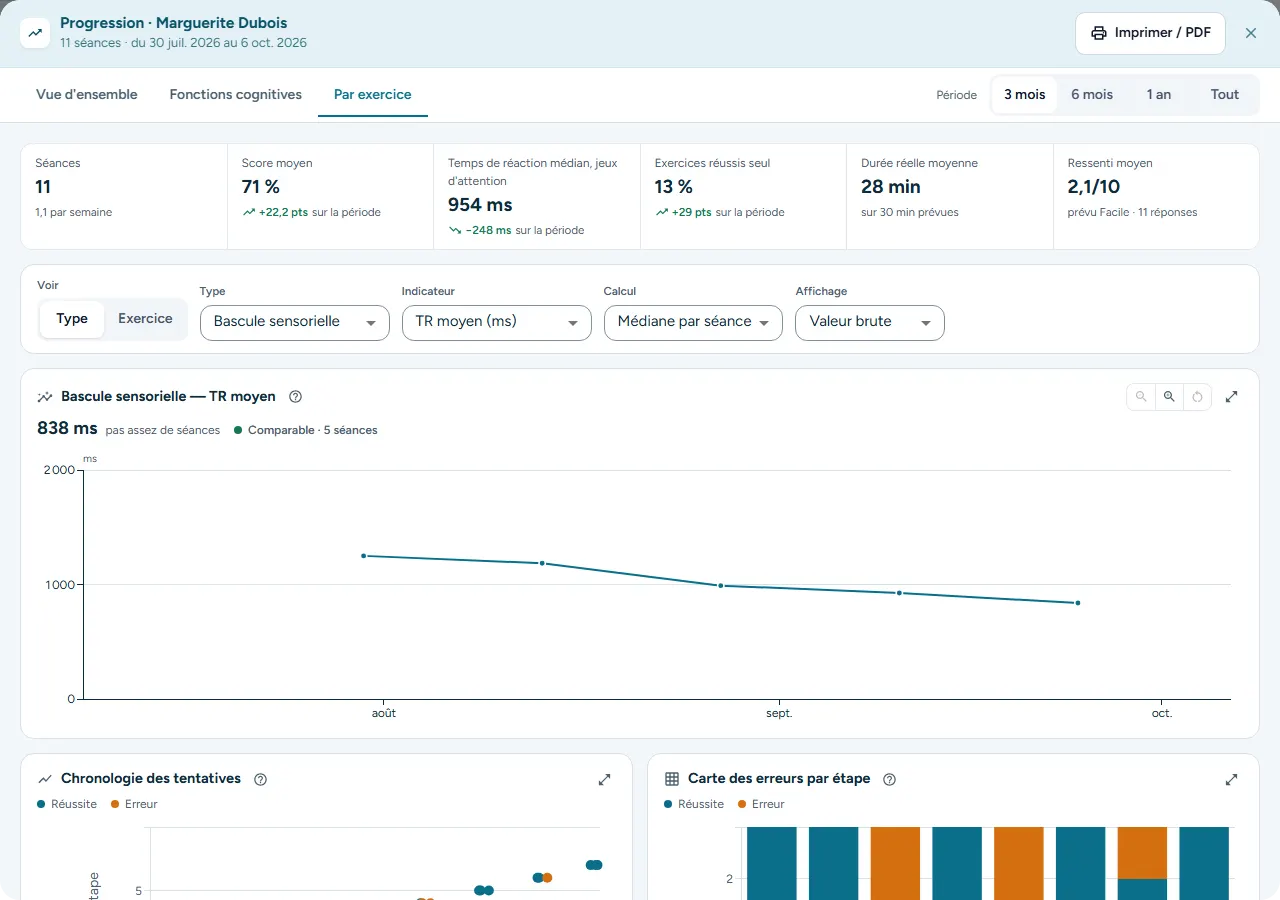This screenshot has width=1280, height=900.
Task: Click the Durée réelle moyenne 28 min value
Action: coord(891,187)
